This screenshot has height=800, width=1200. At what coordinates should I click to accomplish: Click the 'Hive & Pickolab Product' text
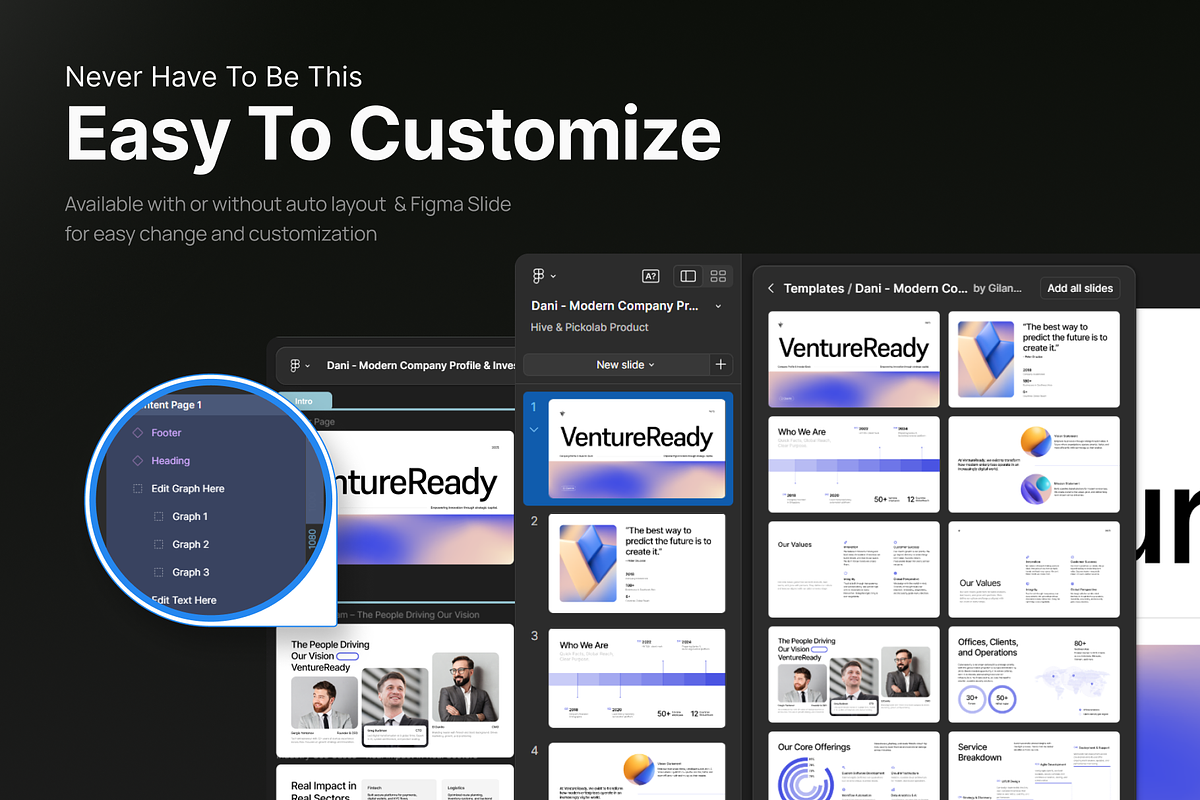tap(590, 327)
